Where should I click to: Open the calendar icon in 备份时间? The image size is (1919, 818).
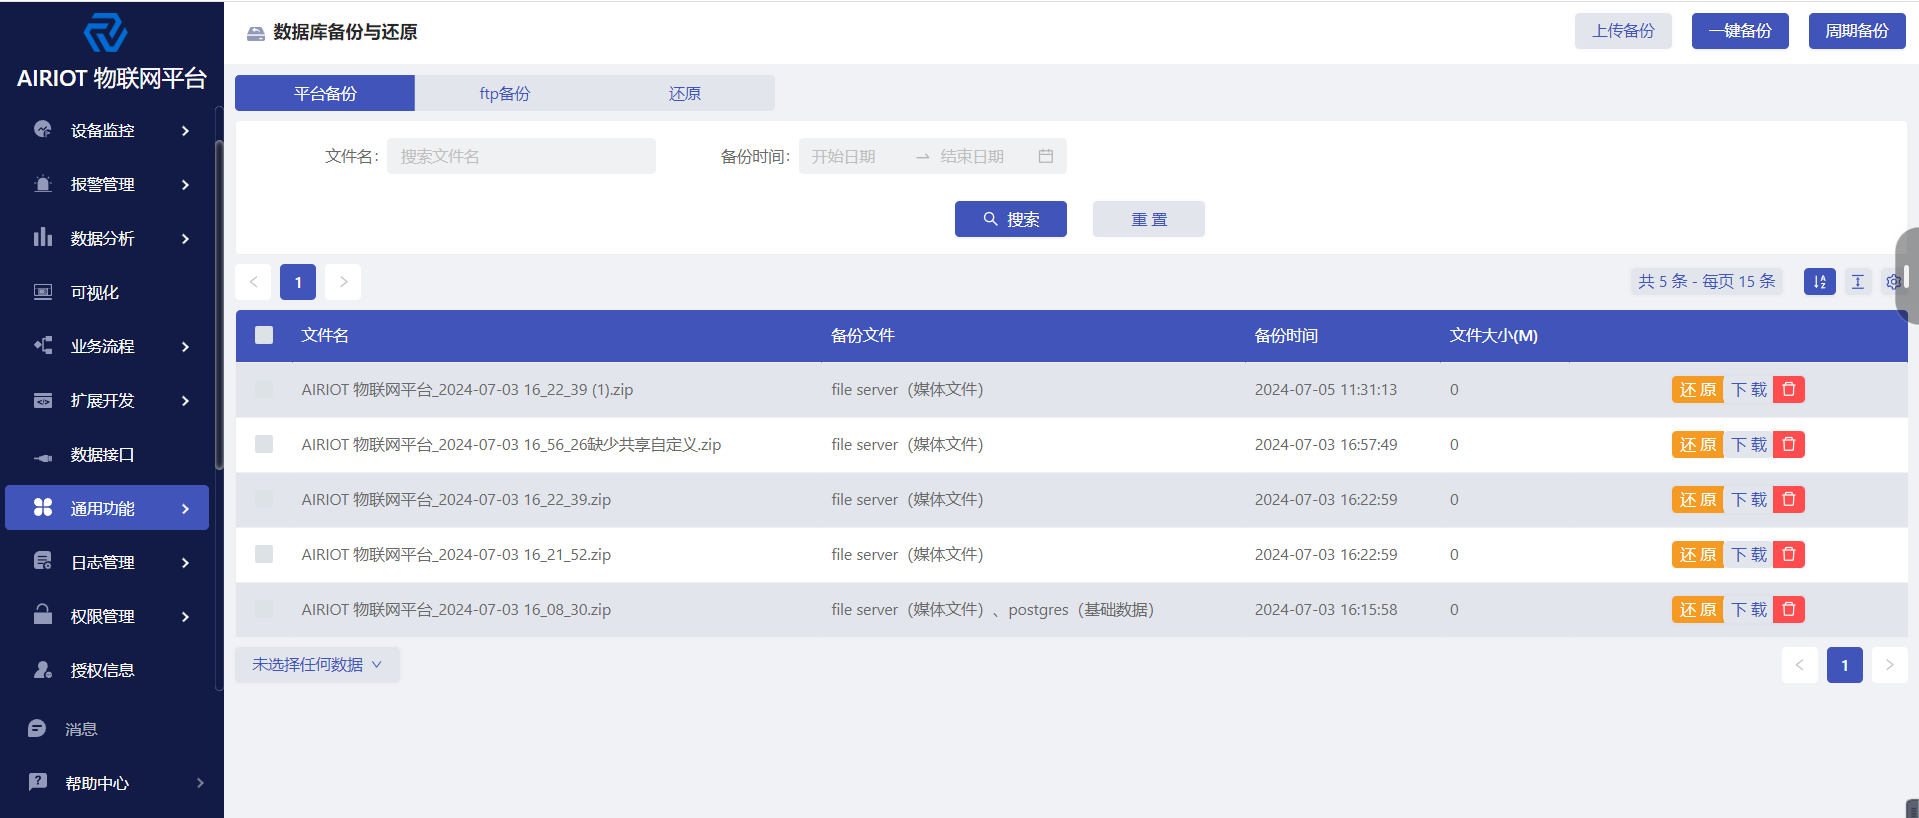click(x=1046, y=156)
